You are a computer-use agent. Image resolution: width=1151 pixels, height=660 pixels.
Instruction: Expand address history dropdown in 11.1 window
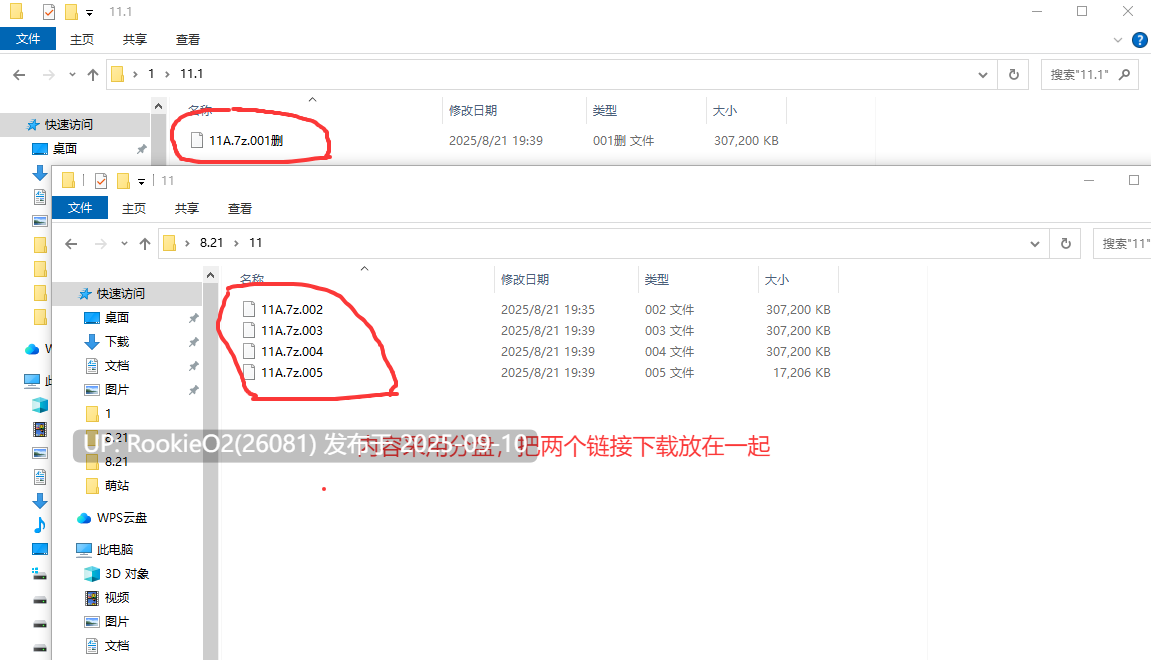982,74
